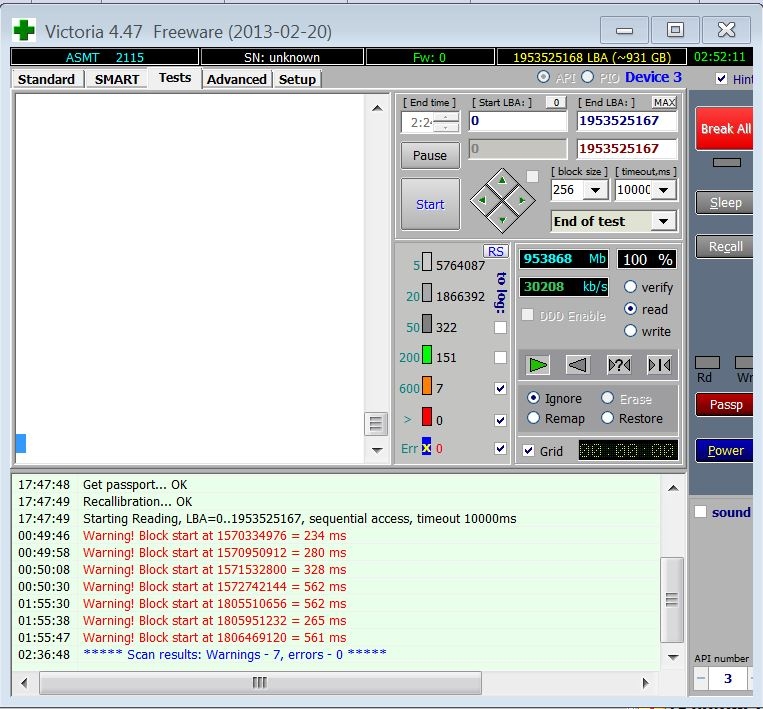Select the verify radio button
The image size is (763, 709).
coord(630,287)
